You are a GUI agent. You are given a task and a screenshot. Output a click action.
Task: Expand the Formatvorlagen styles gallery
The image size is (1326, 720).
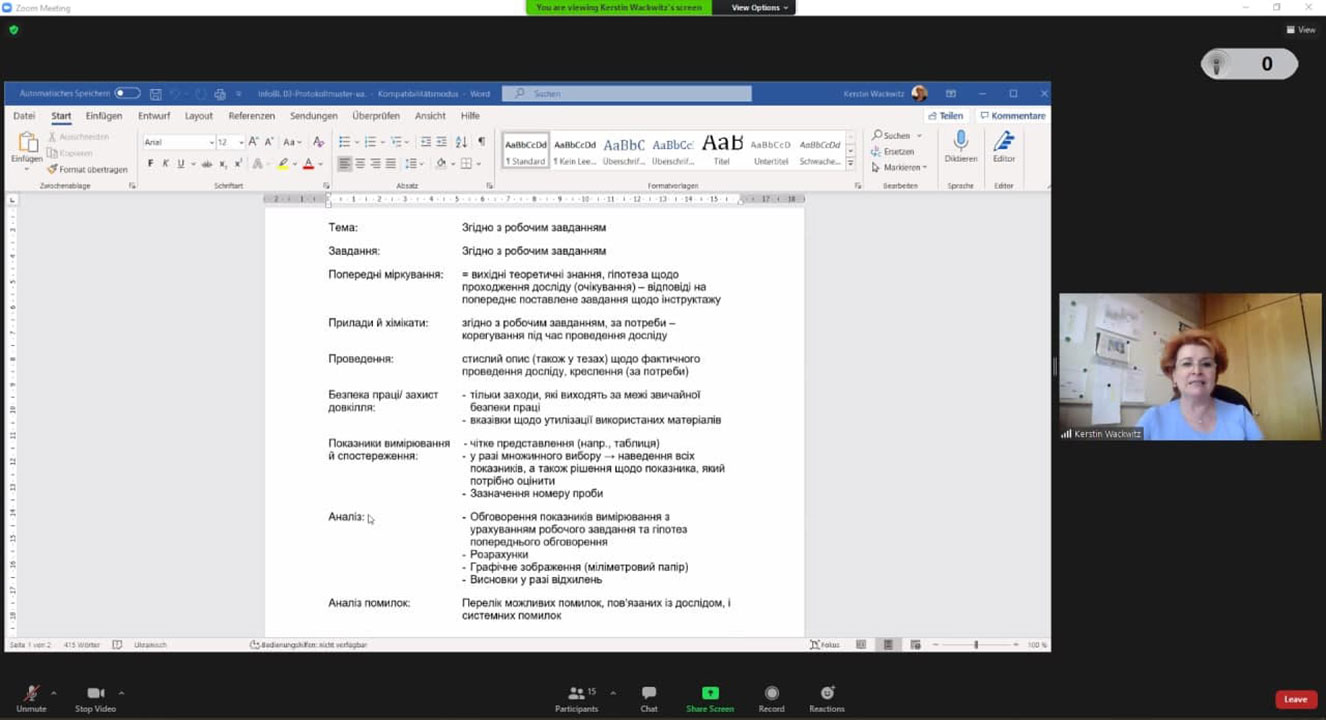tap(851, 163)
